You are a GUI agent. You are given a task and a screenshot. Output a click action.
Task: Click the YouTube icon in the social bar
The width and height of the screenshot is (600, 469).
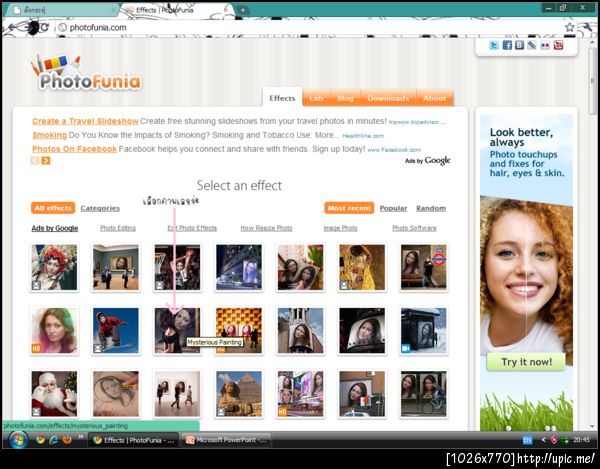point(558,45)
